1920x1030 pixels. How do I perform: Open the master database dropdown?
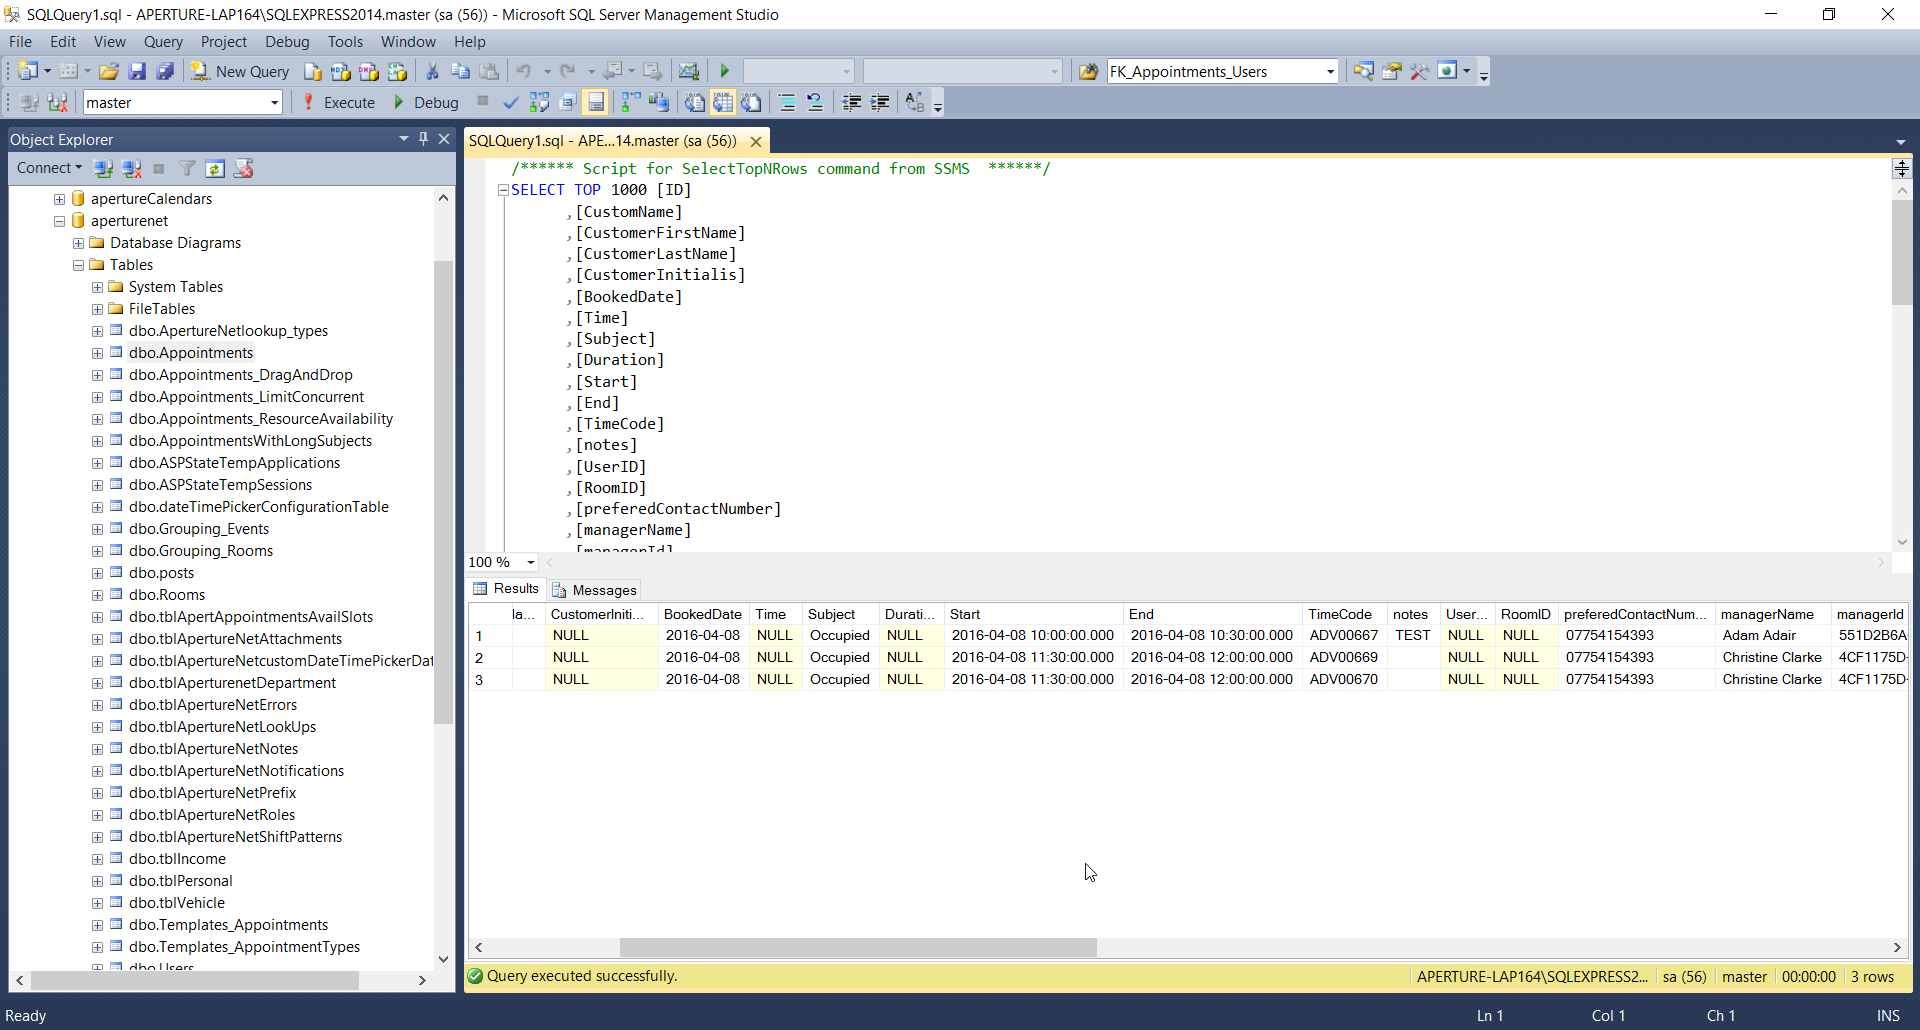click(274, 102)
